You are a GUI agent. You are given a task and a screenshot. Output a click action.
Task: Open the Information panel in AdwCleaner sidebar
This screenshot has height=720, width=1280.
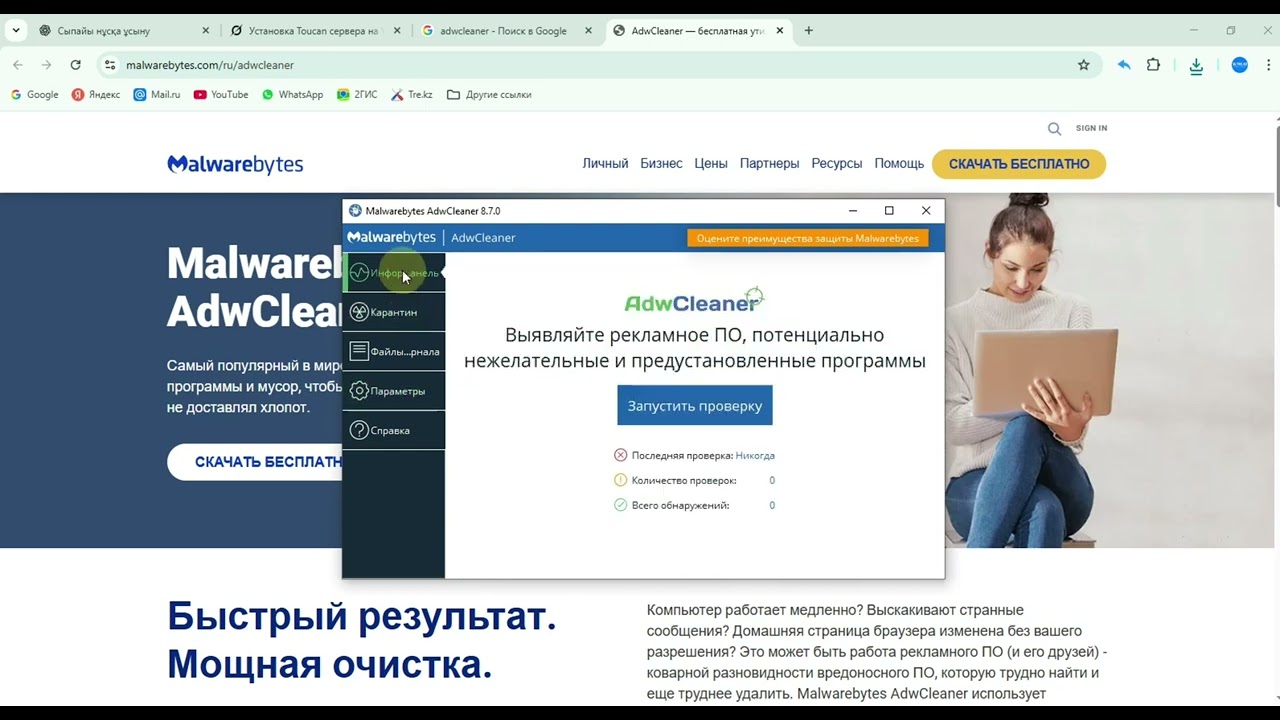(394, 273)
